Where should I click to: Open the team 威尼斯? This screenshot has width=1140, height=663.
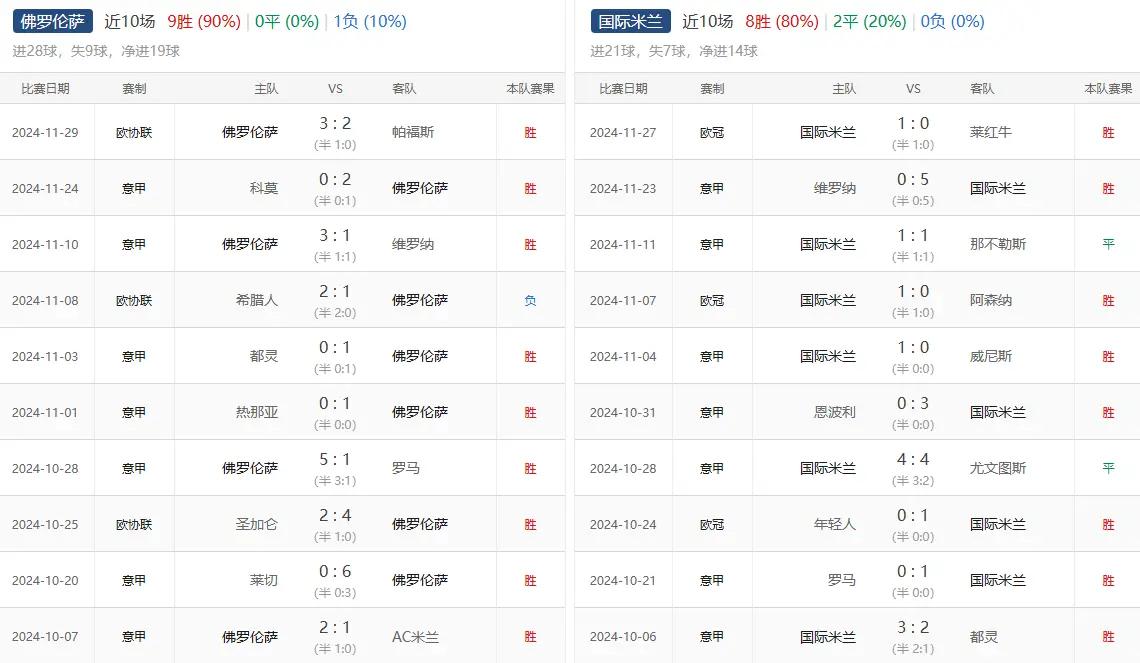(990, 356)
